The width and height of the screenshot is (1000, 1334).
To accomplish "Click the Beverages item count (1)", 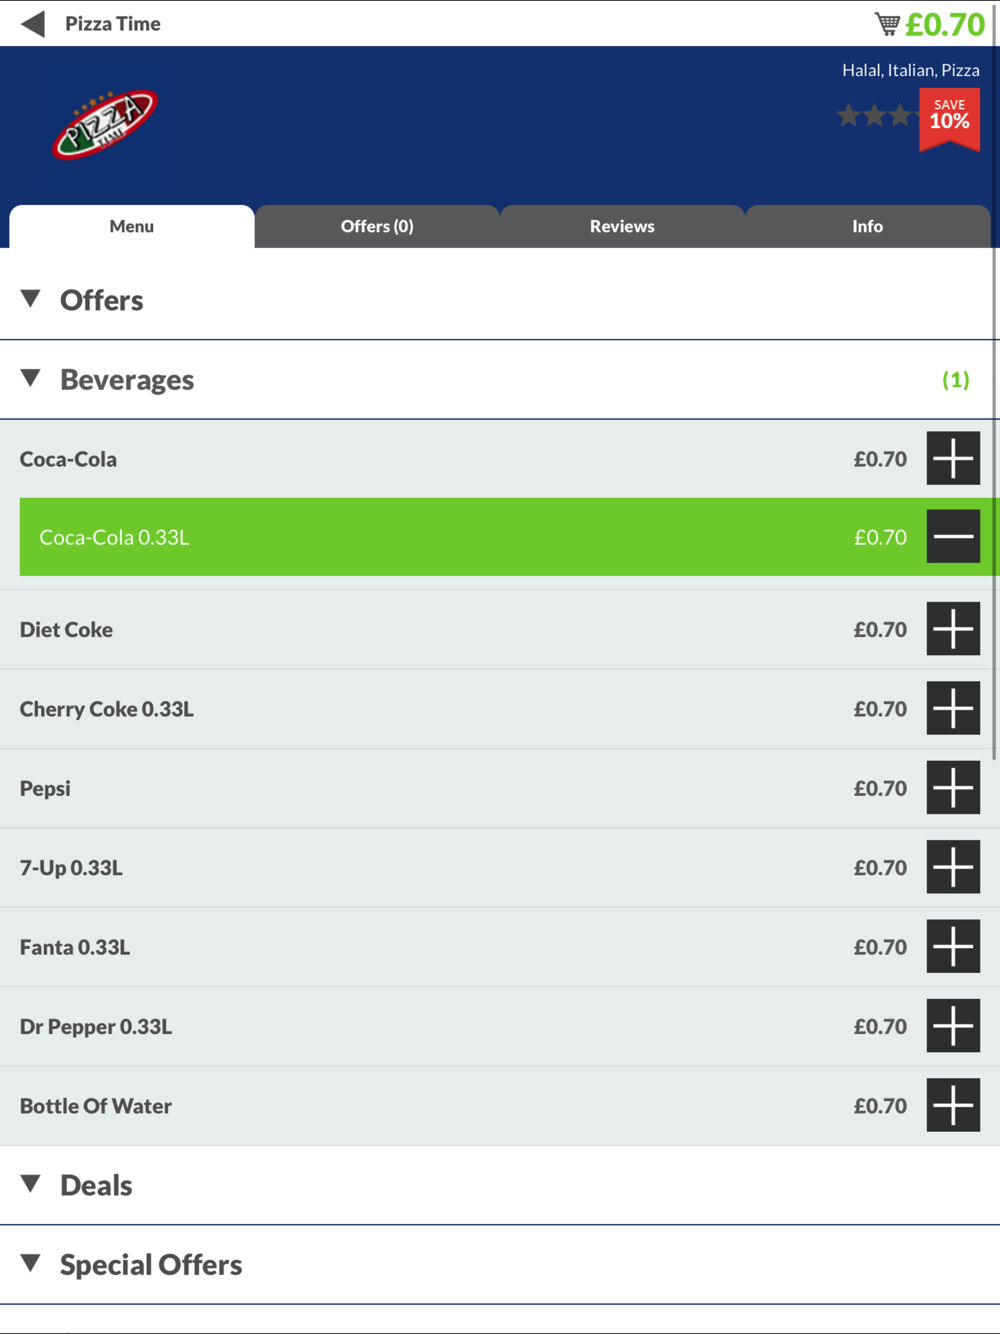I will pos(956,380).
